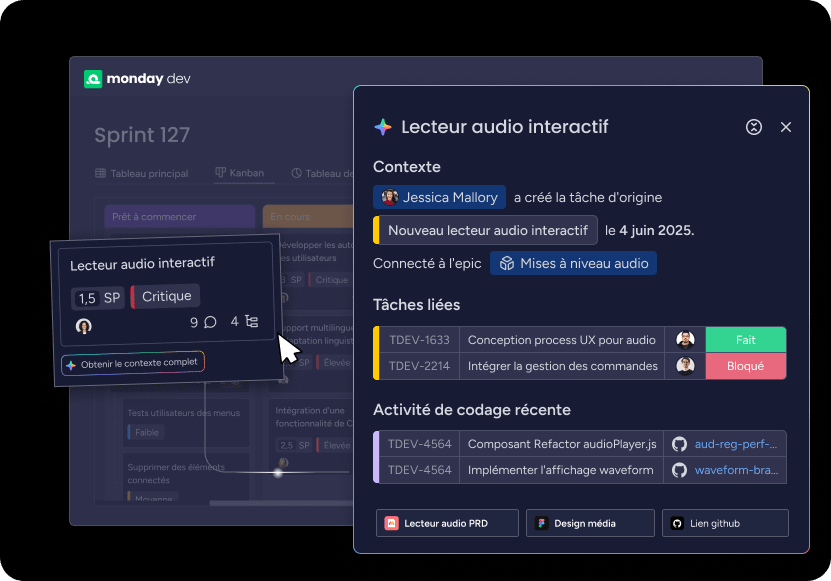831x581 pixels.
Task: Click the clock tab right of Kanban
Action: [x=296, y=173]
